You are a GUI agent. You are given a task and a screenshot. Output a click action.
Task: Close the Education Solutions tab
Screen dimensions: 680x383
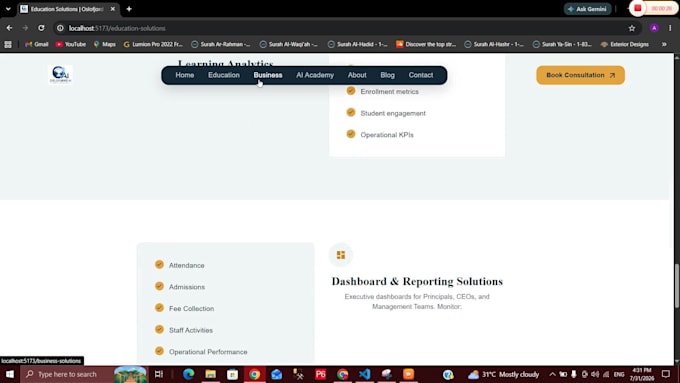(x=112, y=9)
